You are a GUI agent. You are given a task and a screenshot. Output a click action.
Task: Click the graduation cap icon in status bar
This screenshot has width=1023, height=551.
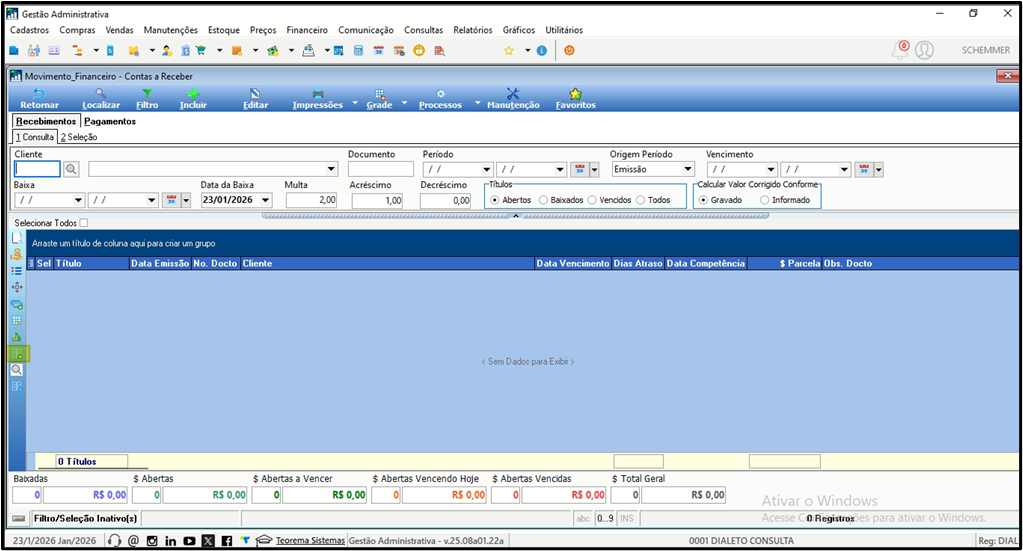tap(264, 541)
